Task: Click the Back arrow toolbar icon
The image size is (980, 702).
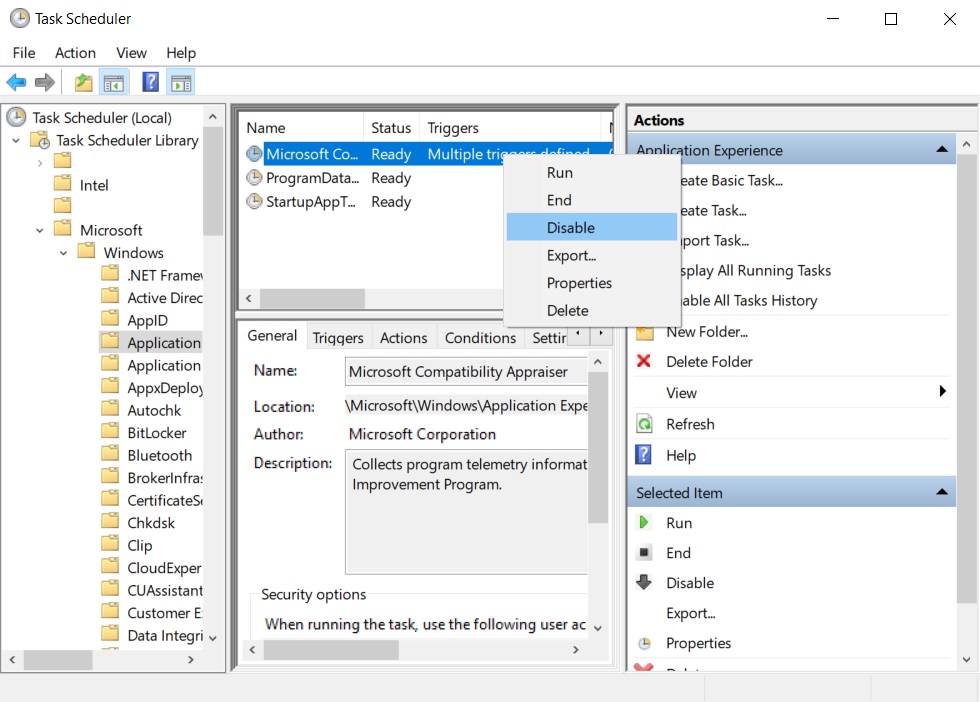Action: coord(16,82)
